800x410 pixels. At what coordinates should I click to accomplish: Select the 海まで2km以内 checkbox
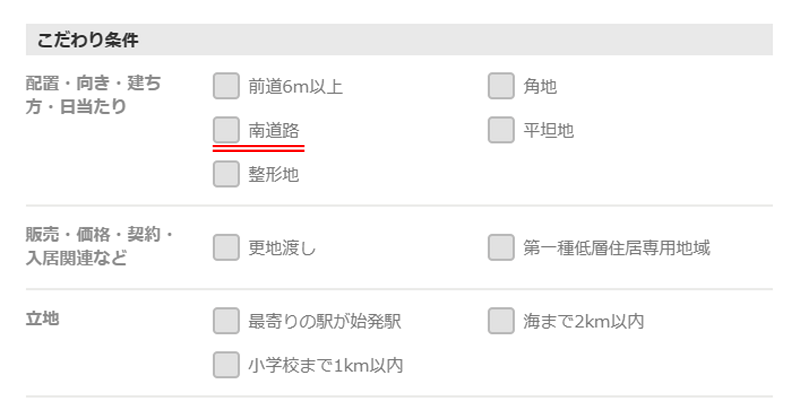pyautogui.click(x=501, y=321)
